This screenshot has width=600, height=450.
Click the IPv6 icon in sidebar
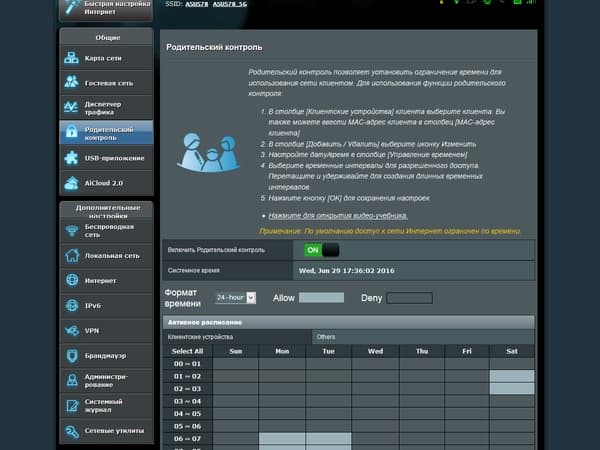click(72, 305)
